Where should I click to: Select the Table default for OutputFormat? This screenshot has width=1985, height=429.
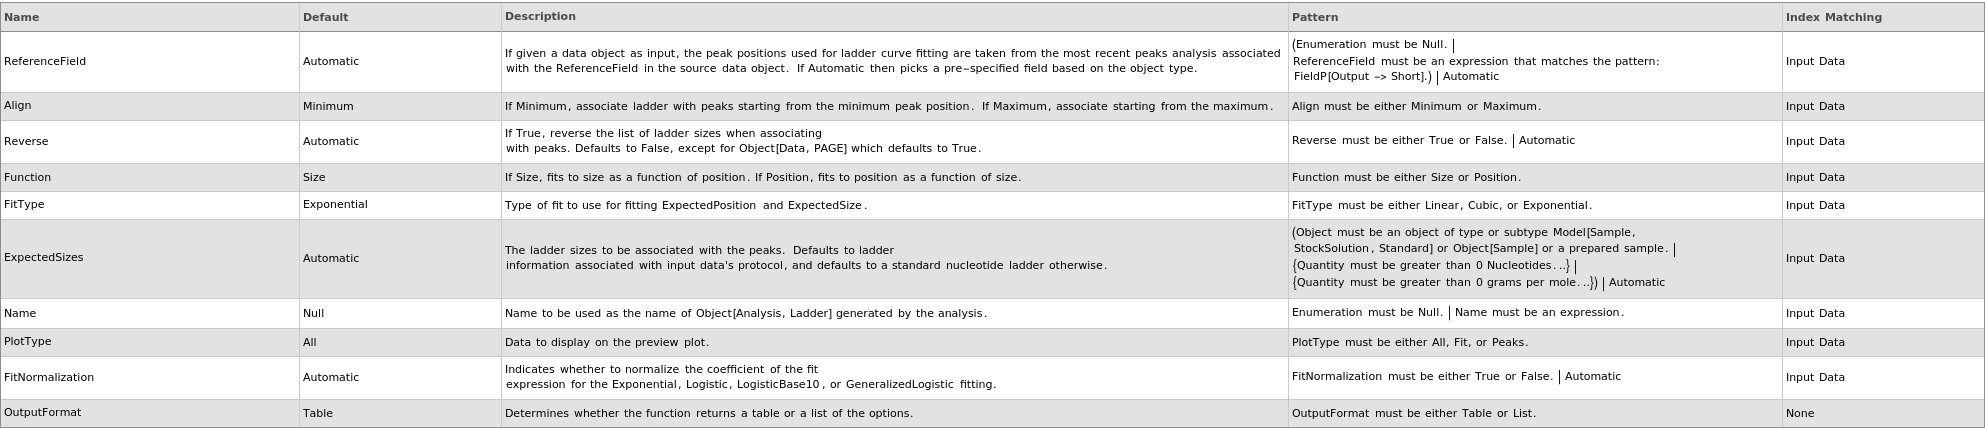coord(318,413)
